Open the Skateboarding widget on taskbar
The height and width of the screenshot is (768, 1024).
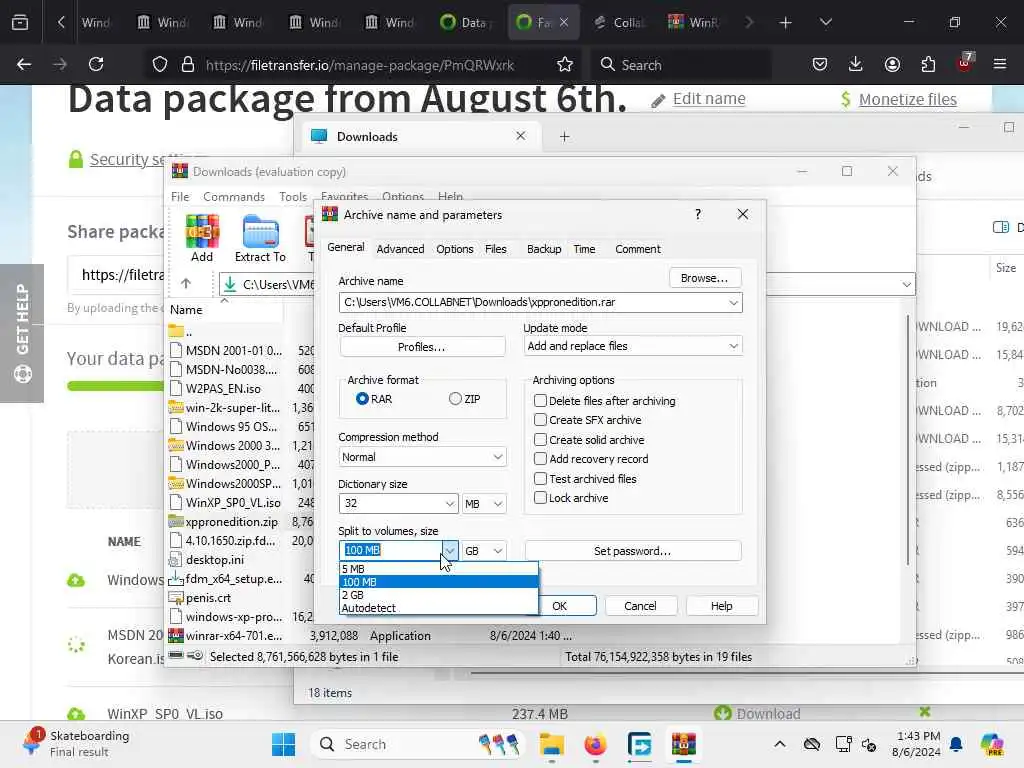(76, 743)
